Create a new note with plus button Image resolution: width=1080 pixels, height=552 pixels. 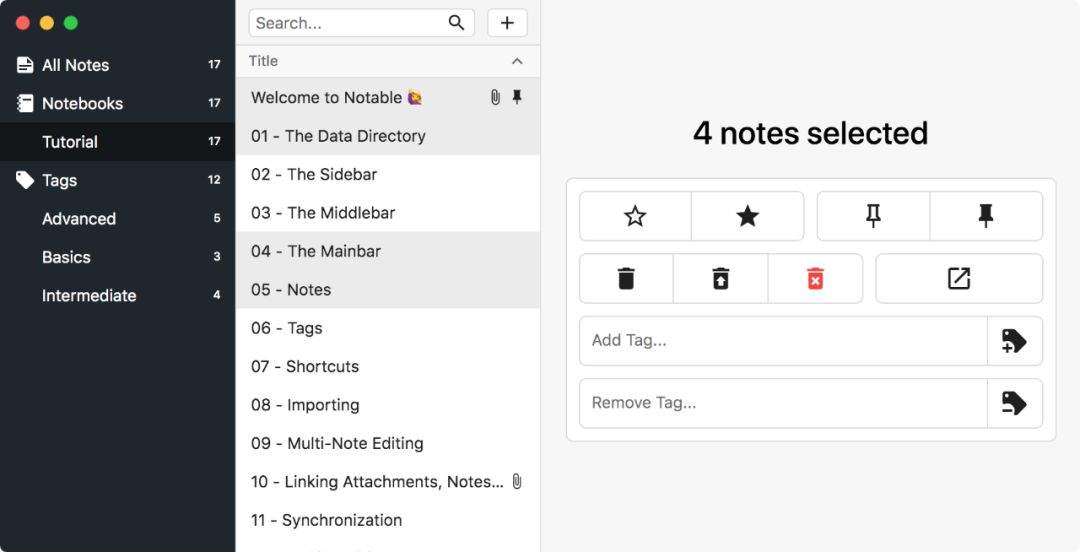[507, 23]
